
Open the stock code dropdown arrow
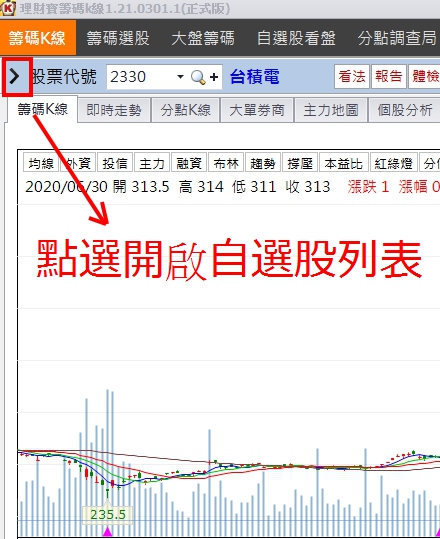(180, 76)
